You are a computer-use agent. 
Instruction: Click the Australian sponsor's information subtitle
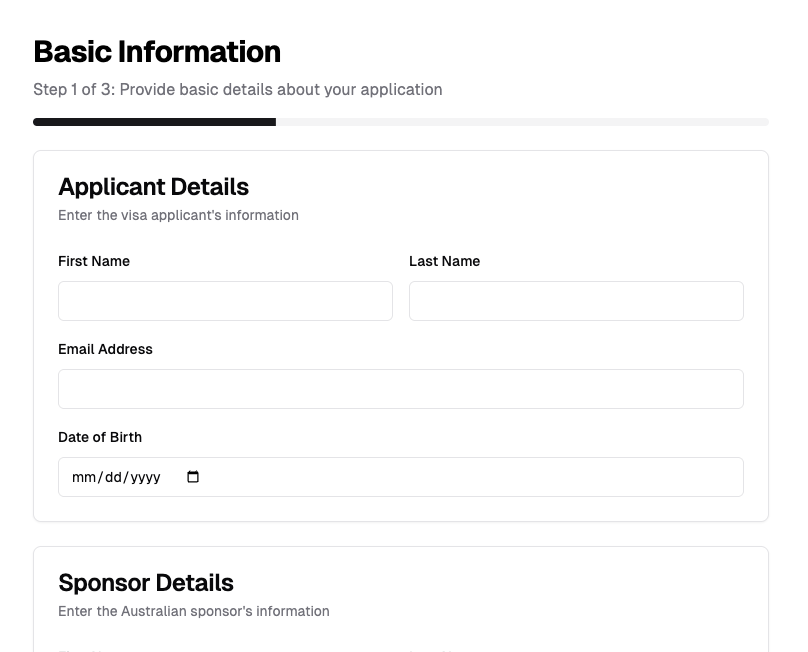[x=193, y=611]
